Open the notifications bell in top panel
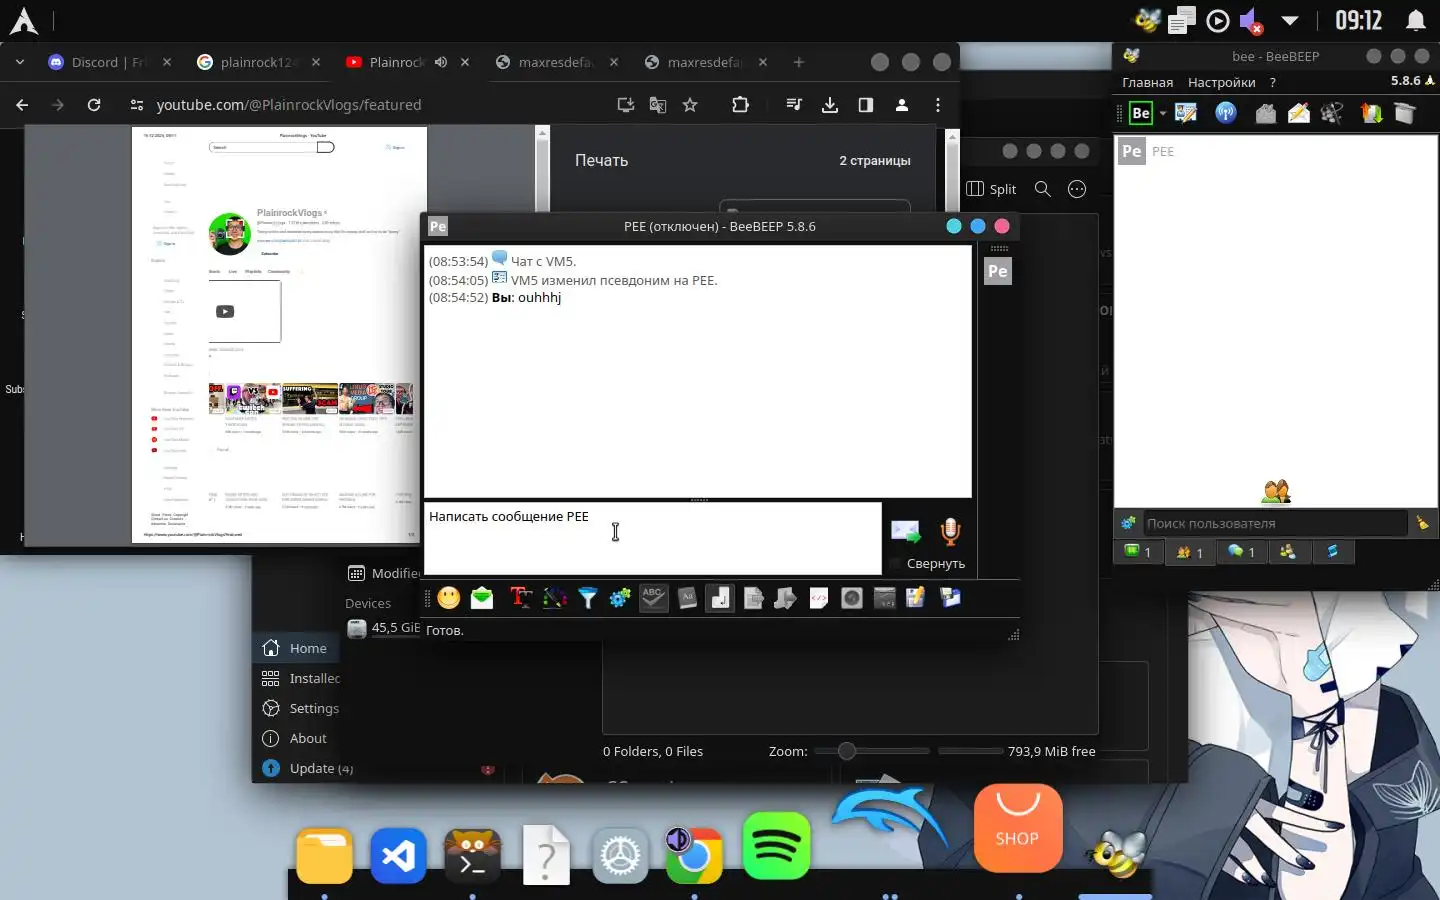 [x=1416, y=20]
